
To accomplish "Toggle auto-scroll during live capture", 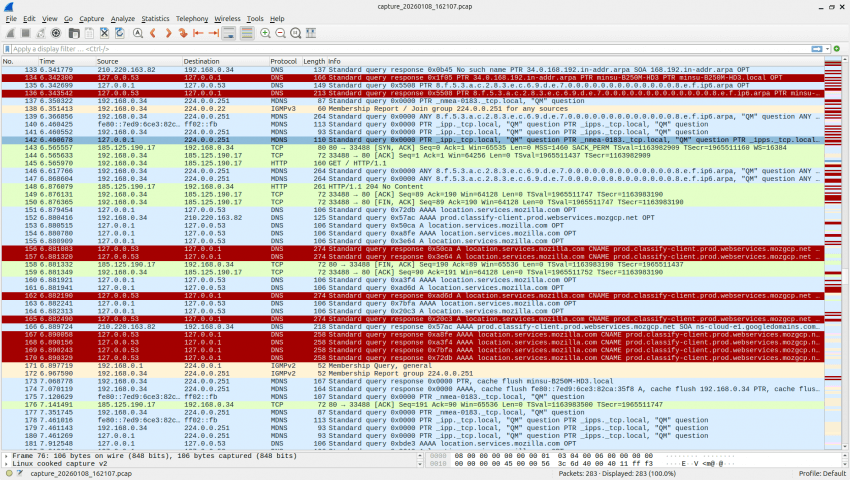I will click(230, 33).
